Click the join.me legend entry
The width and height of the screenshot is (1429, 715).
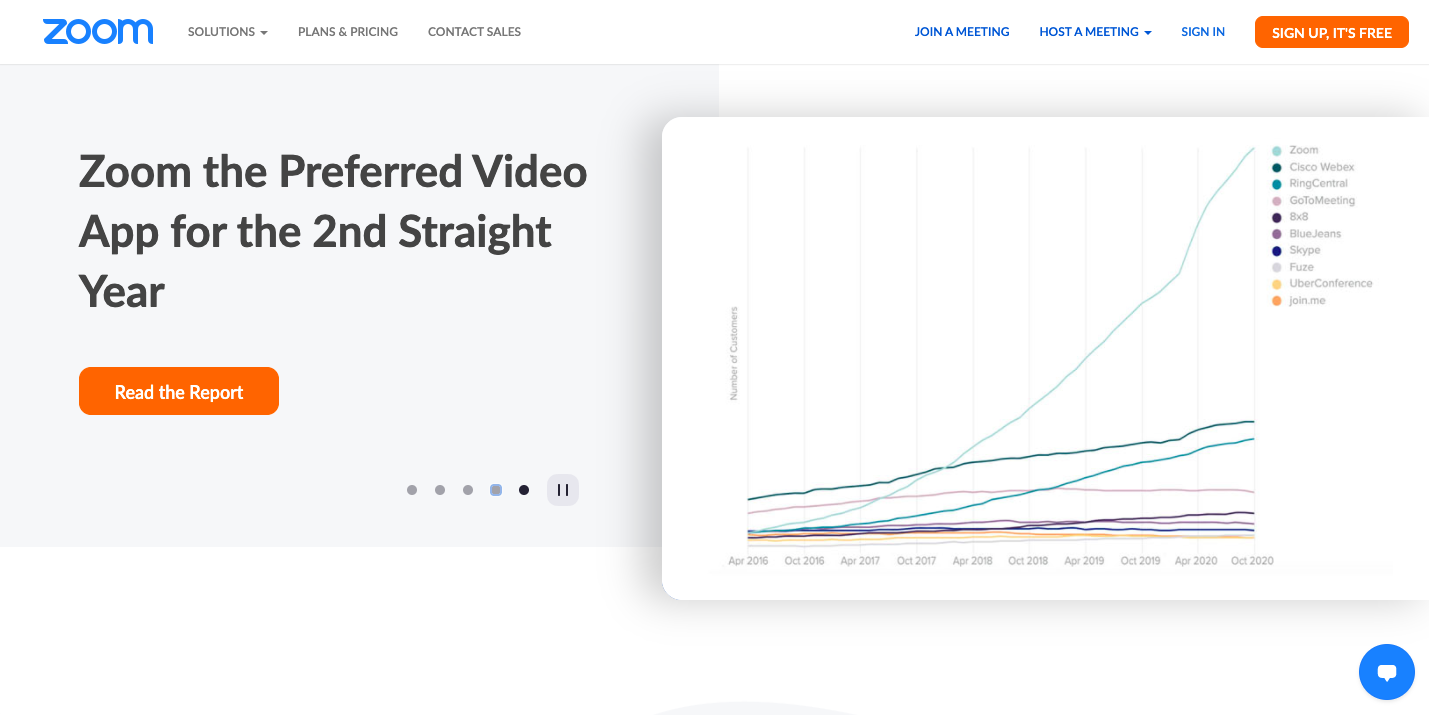(x=1299, y=300)
